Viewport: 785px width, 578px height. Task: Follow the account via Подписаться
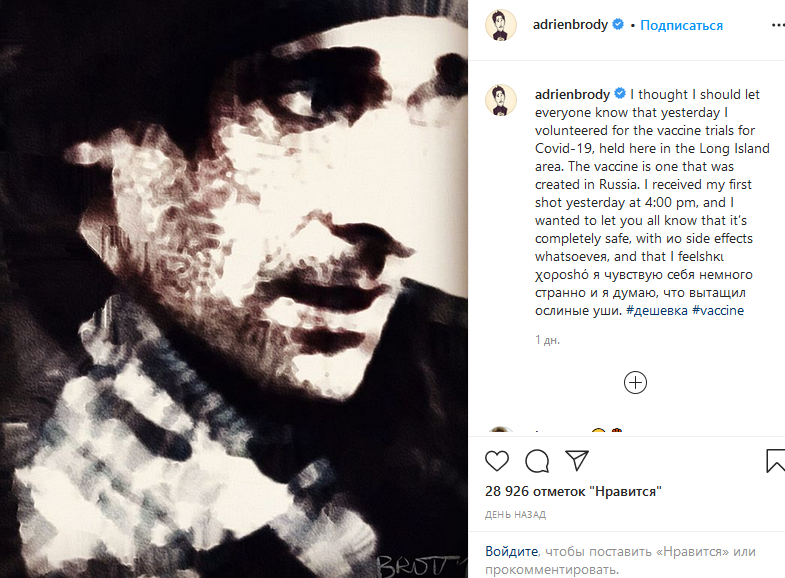pos(681,25)
